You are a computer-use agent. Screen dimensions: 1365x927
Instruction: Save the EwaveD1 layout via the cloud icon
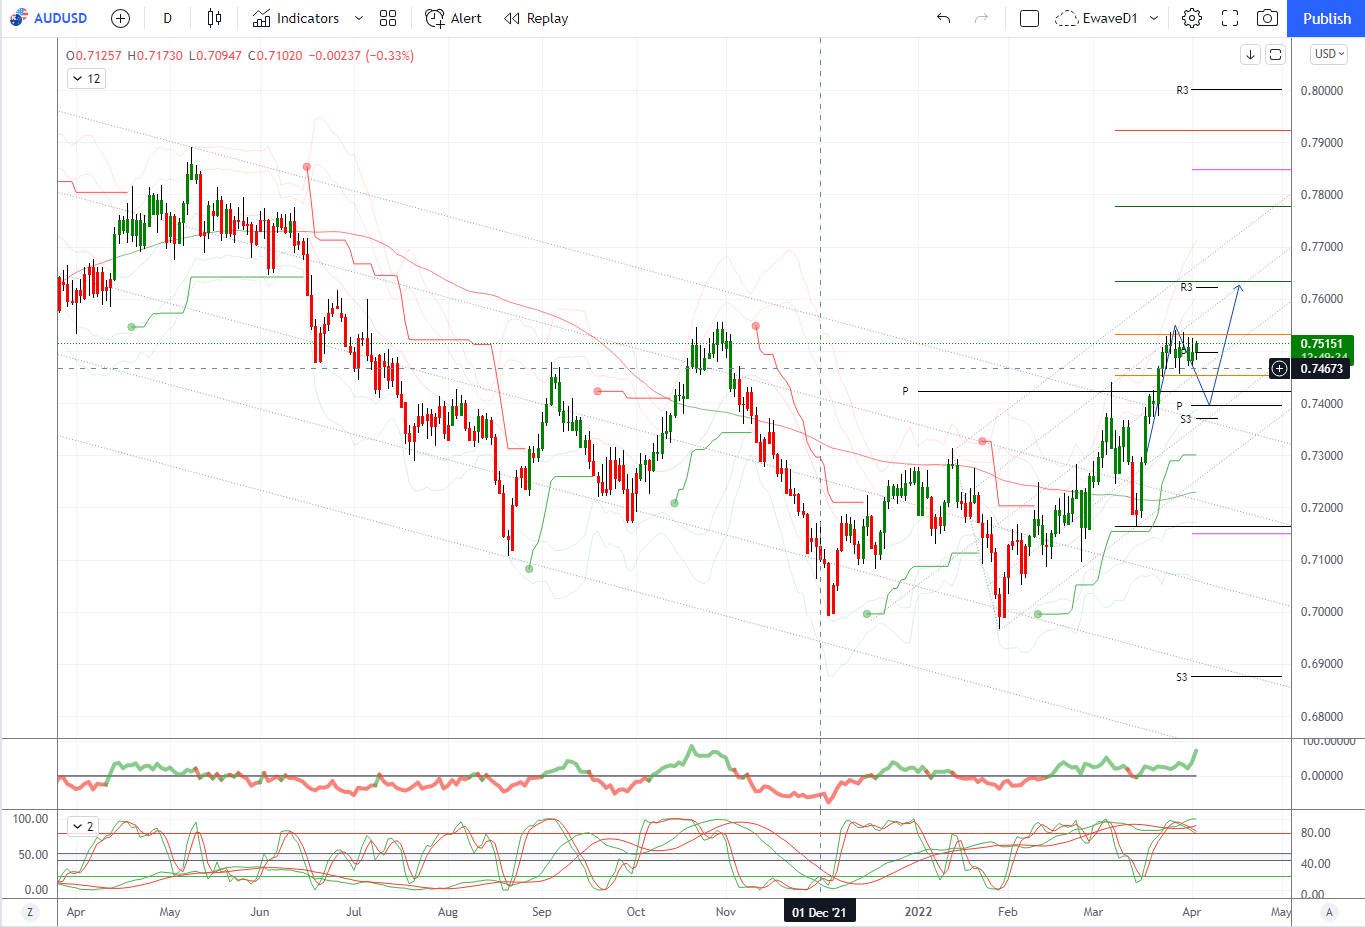(1066, 18)
